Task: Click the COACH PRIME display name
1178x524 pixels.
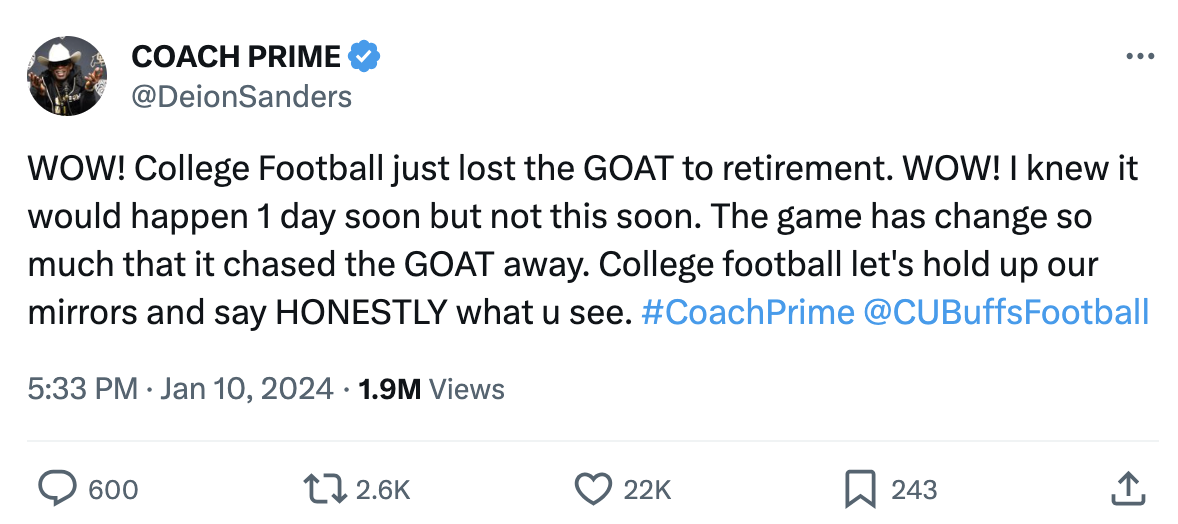Action: [x=236, y=57]
